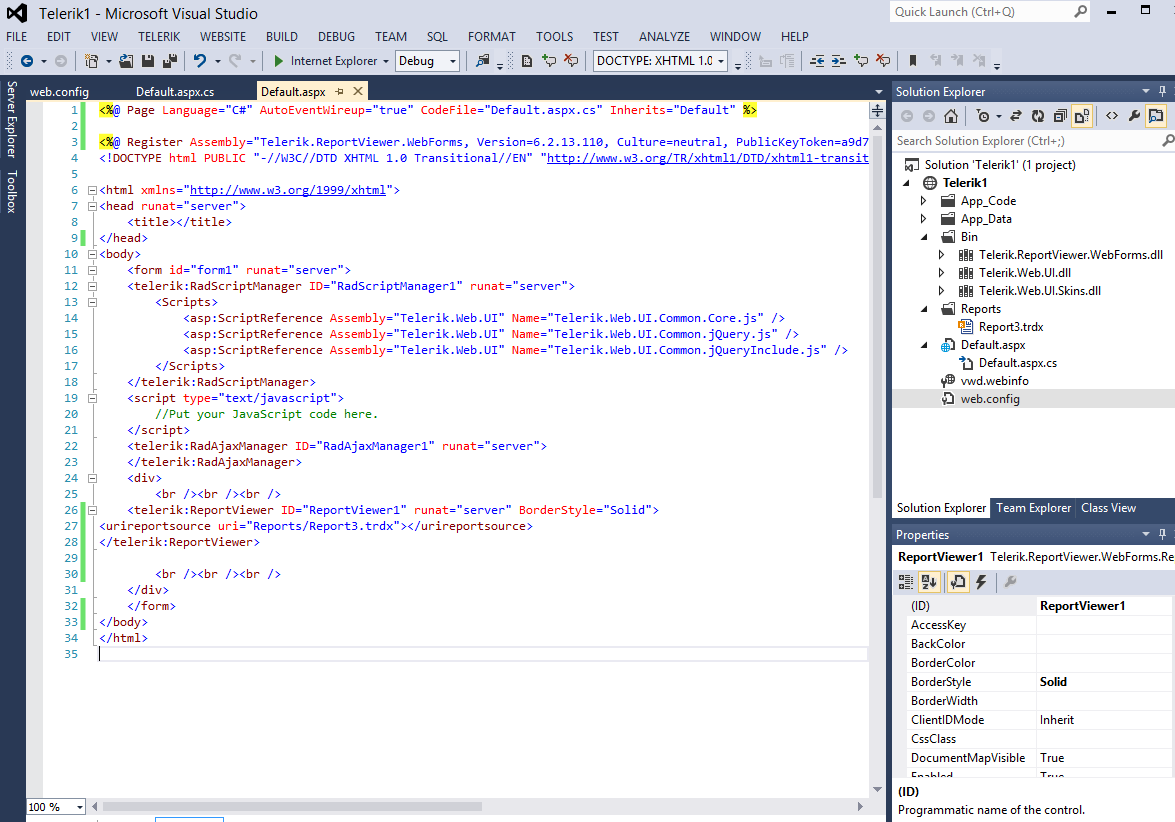The width and height of the screenshot is (1175, 822).
Task: Open the Team Explorer panel tab
Action: coord(1033,508)
